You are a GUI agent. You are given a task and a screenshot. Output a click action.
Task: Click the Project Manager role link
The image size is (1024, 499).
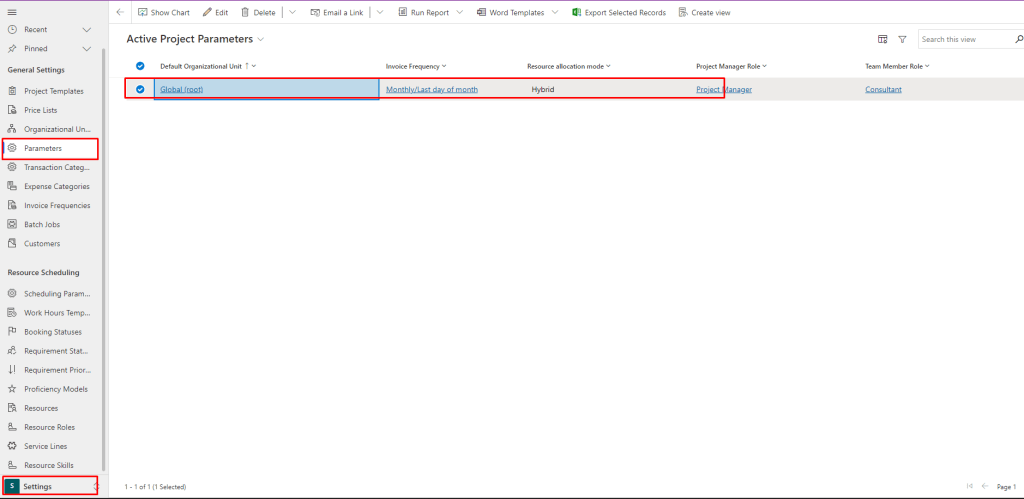tap(724, 89)
